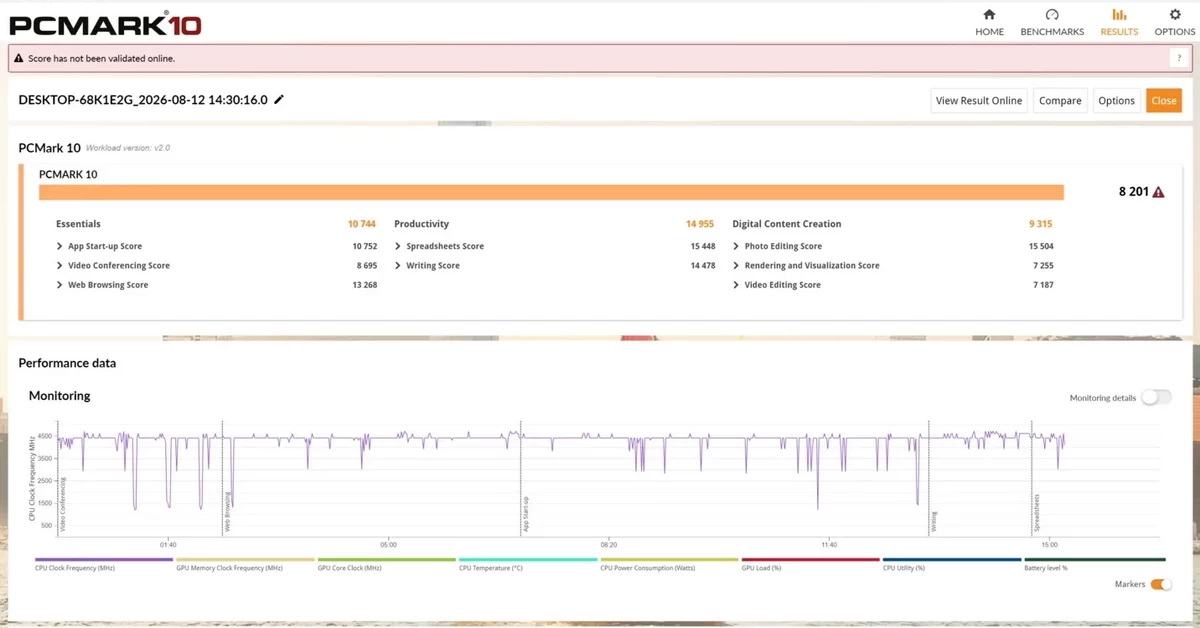Click the Writing marker on the chart
The height and width of the screenshot is (628, 1200).
click(934, 521)
